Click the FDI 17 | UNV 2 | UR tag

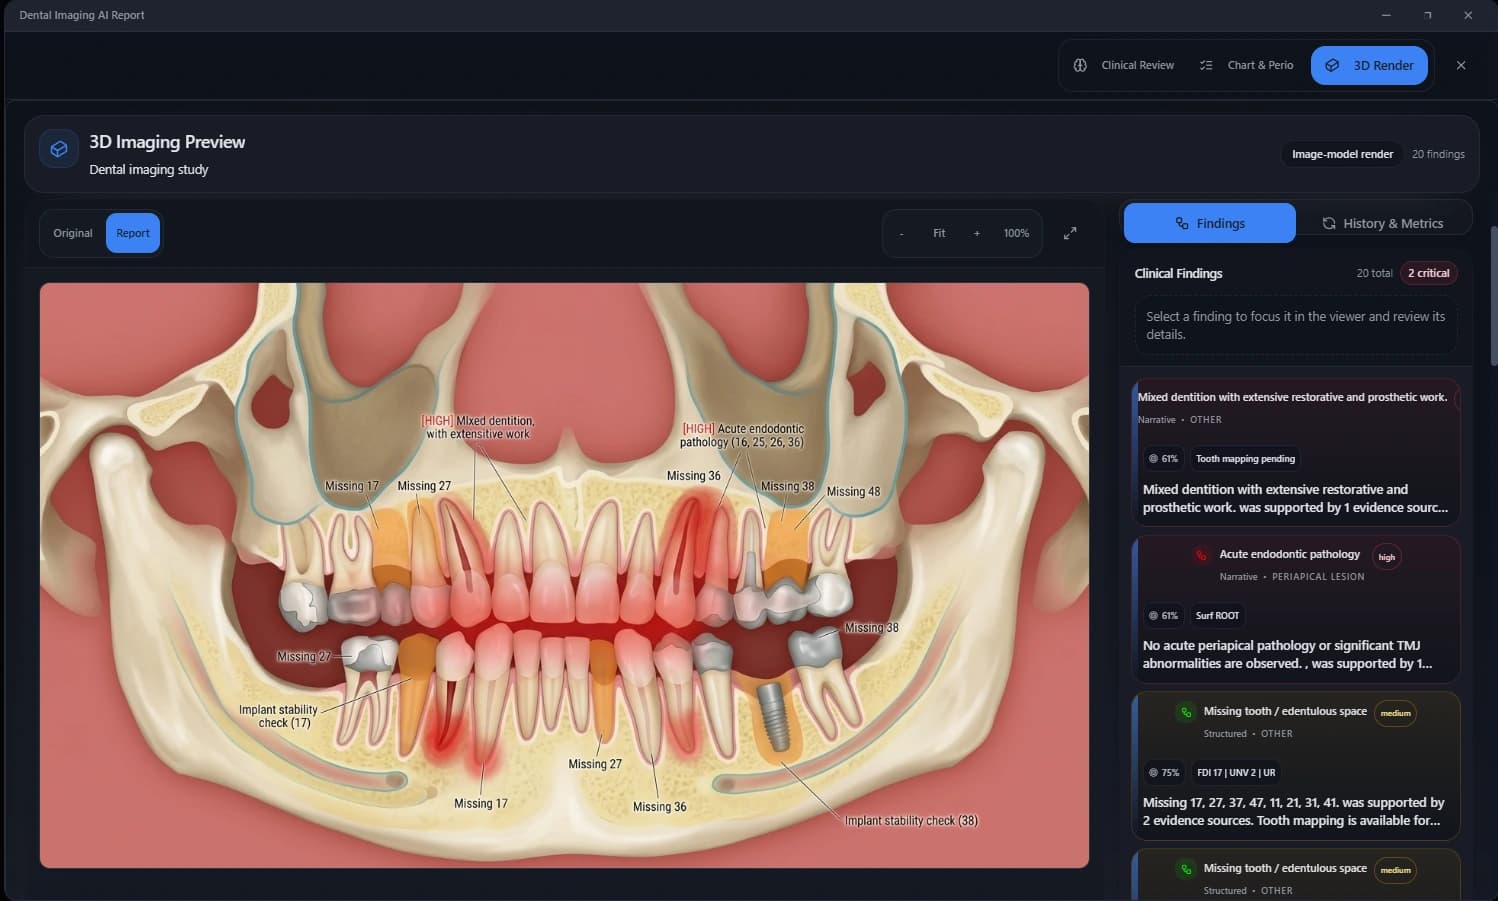[x=1236, y=773]
